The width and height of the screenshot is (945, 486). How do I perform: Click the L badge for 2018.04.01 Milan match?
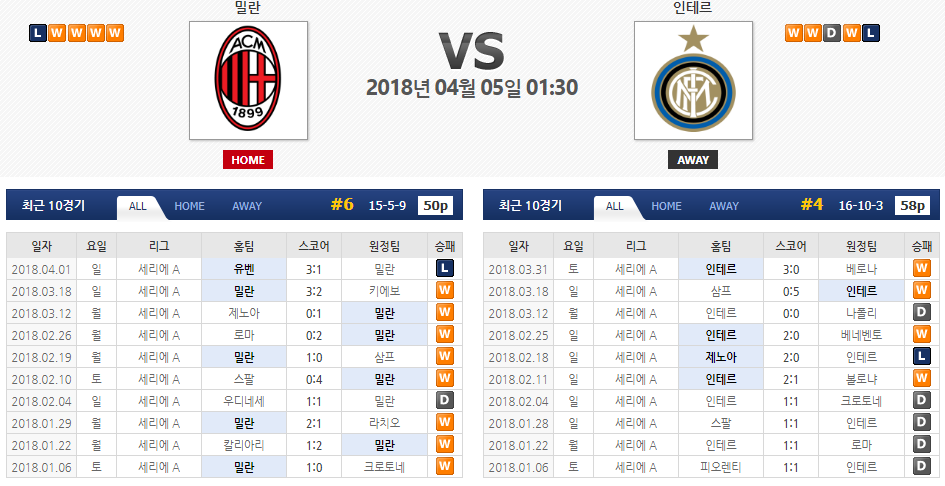445,268
